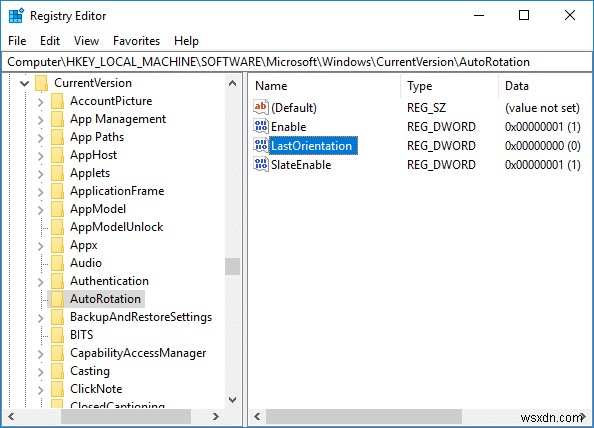Click the LastOrientation DWORD value icon
Screen dimensions: 594x428
(261, 145)
